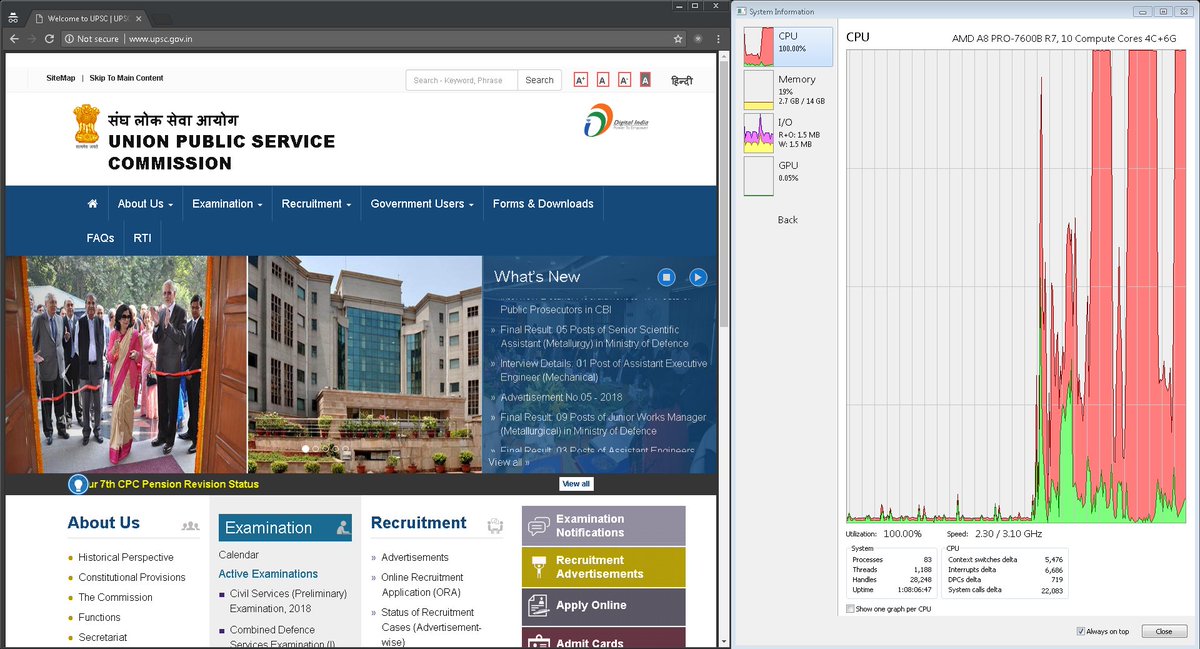Click the ribbon-cutting ceremony slide image

point(125,364)
